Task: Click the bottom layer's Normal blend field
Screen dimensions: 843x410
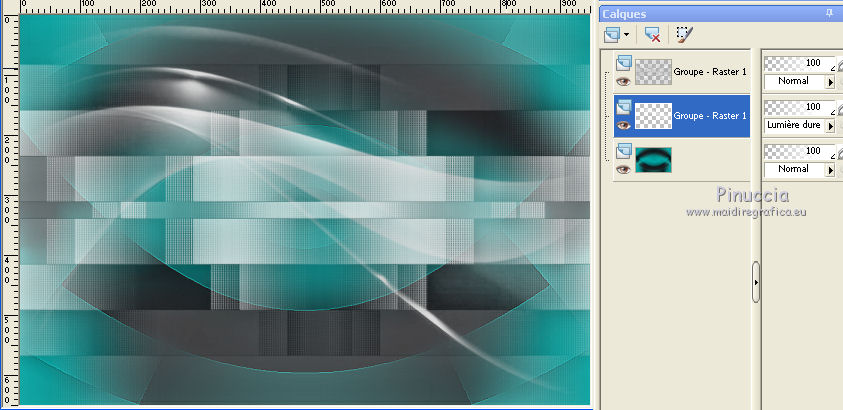Action: (795, 170)
